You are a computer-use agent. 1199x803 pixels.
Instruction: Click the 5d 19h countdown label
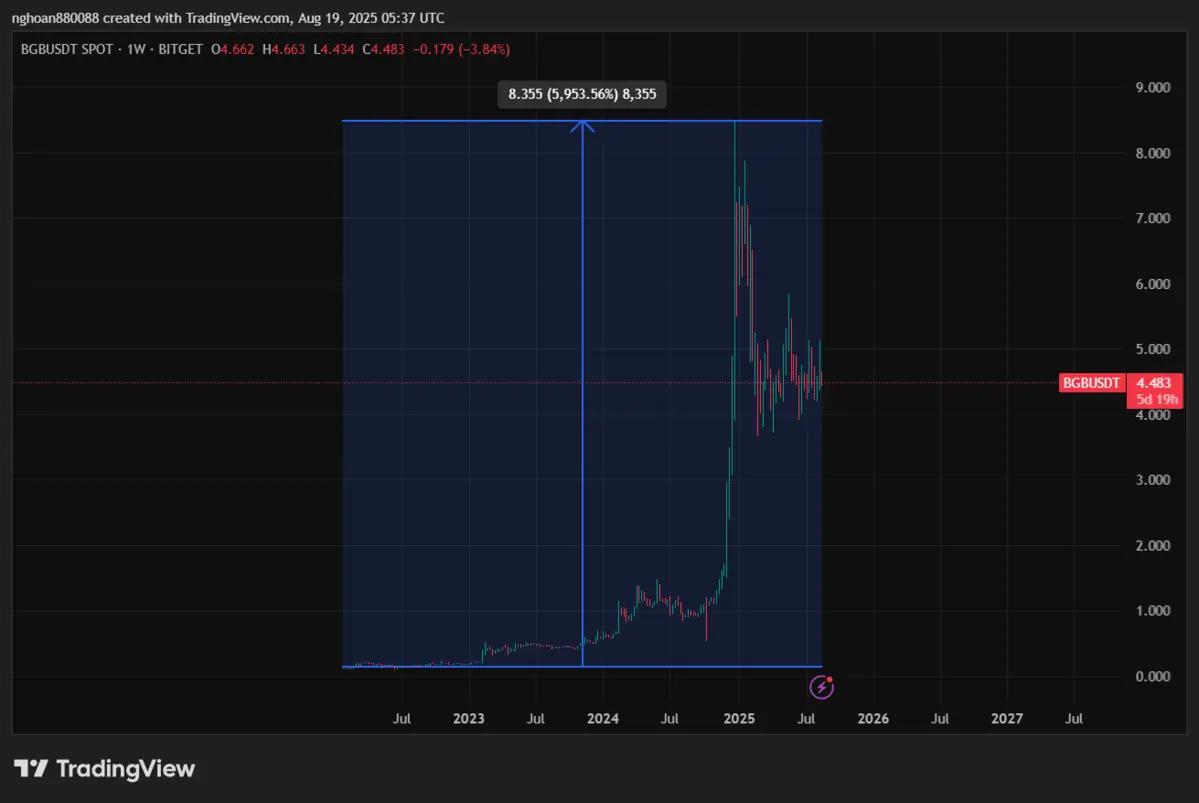click(x=1155, y=400)
